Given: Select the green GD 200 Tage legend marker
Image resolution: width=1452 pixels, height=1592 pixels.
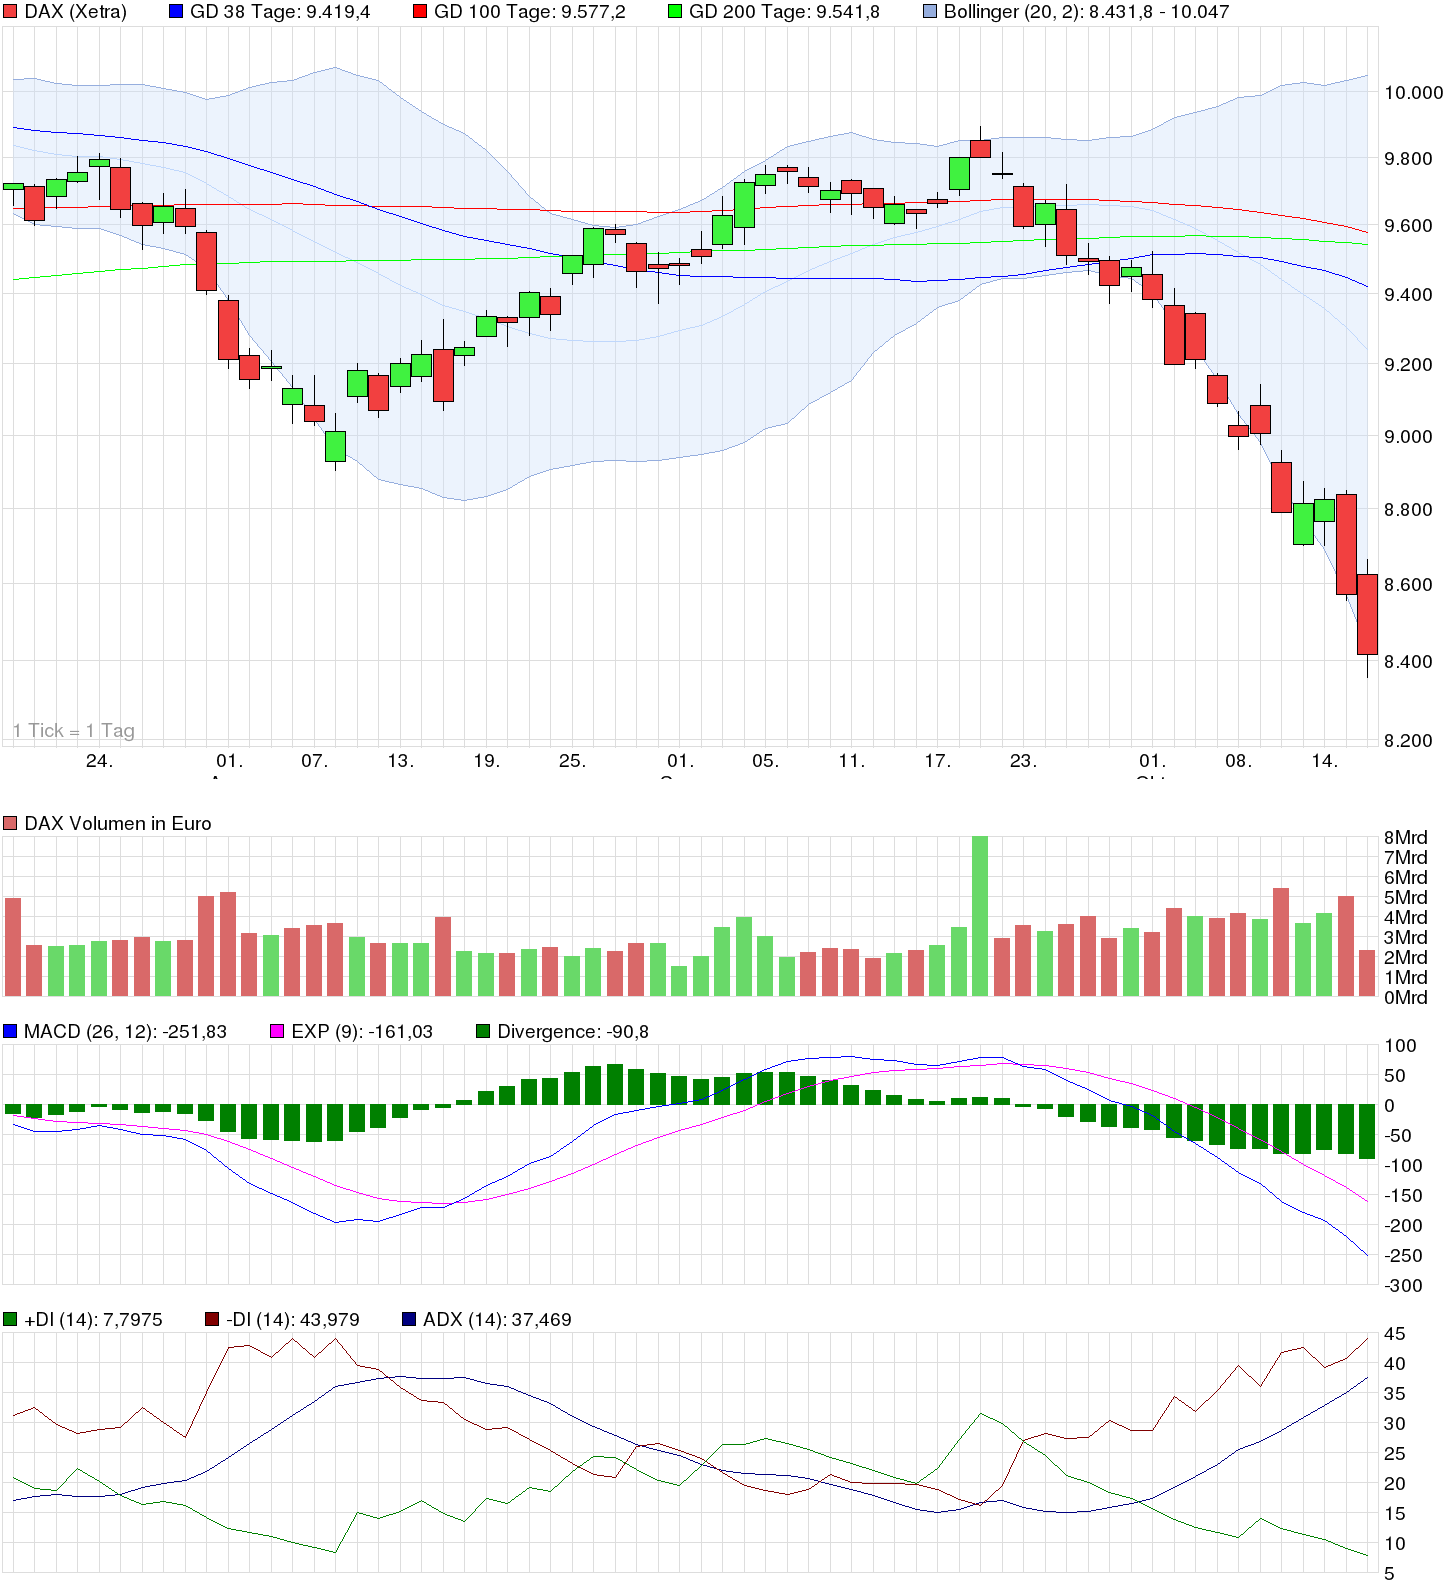Looking at the screenshot, I should 676,12.
